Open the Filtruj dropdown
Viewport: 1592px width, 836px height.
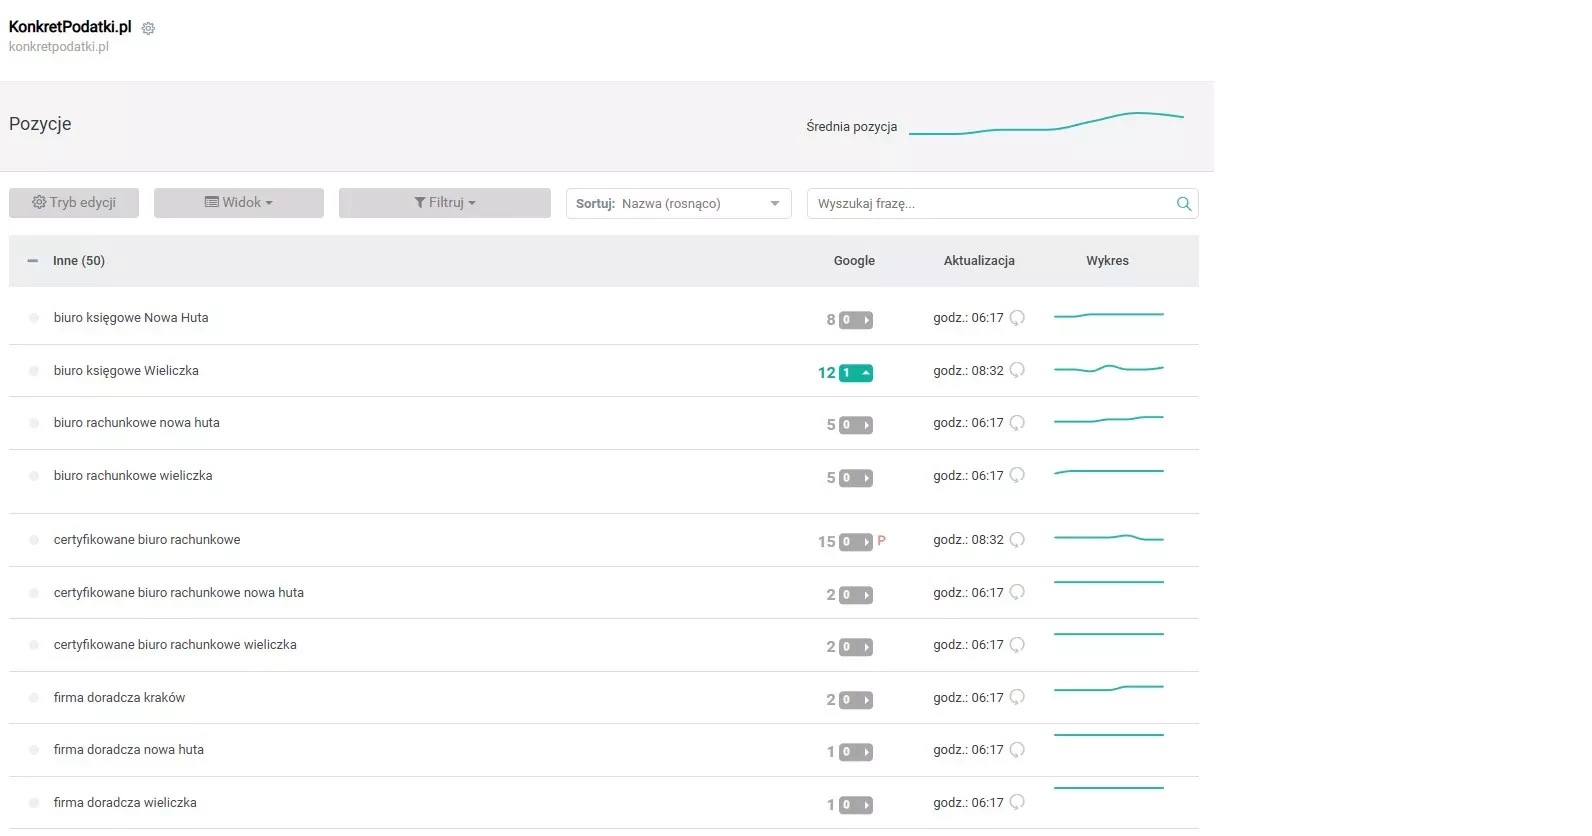pyautogui.click(x=445, y=203)
